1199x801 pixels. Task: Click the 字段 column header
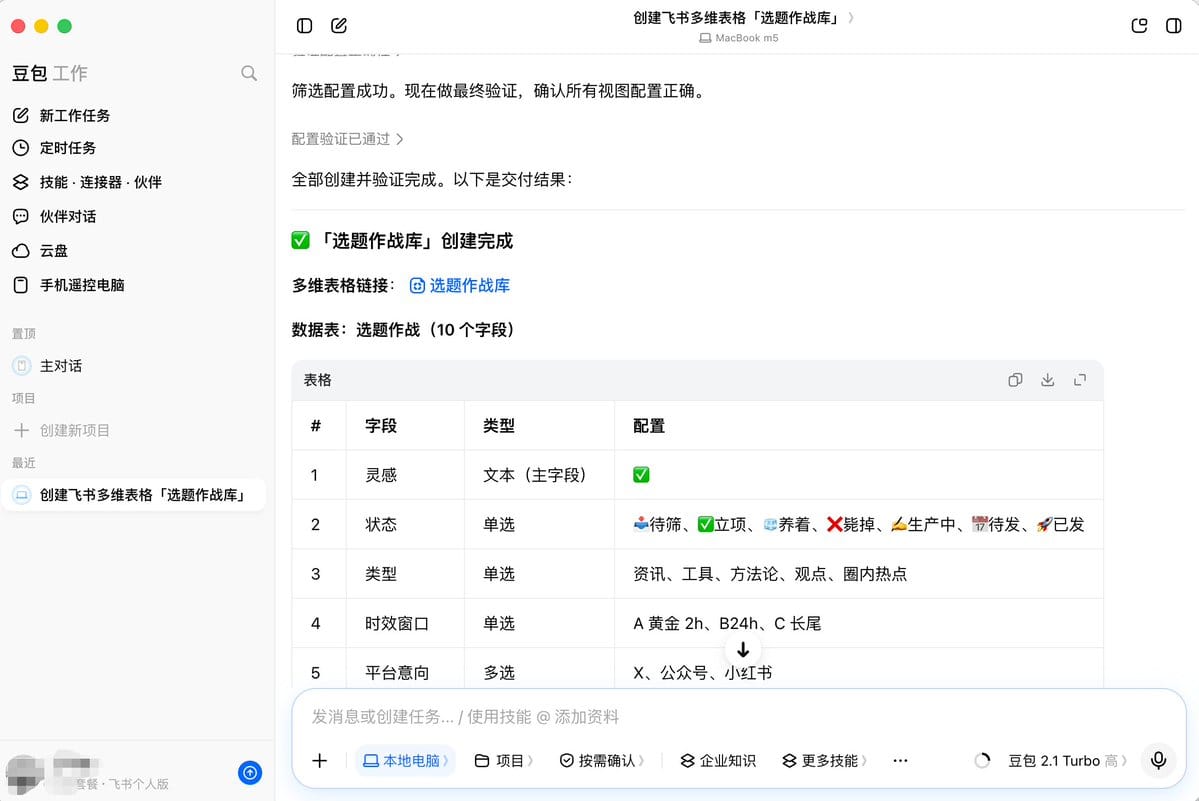[381, 426]
